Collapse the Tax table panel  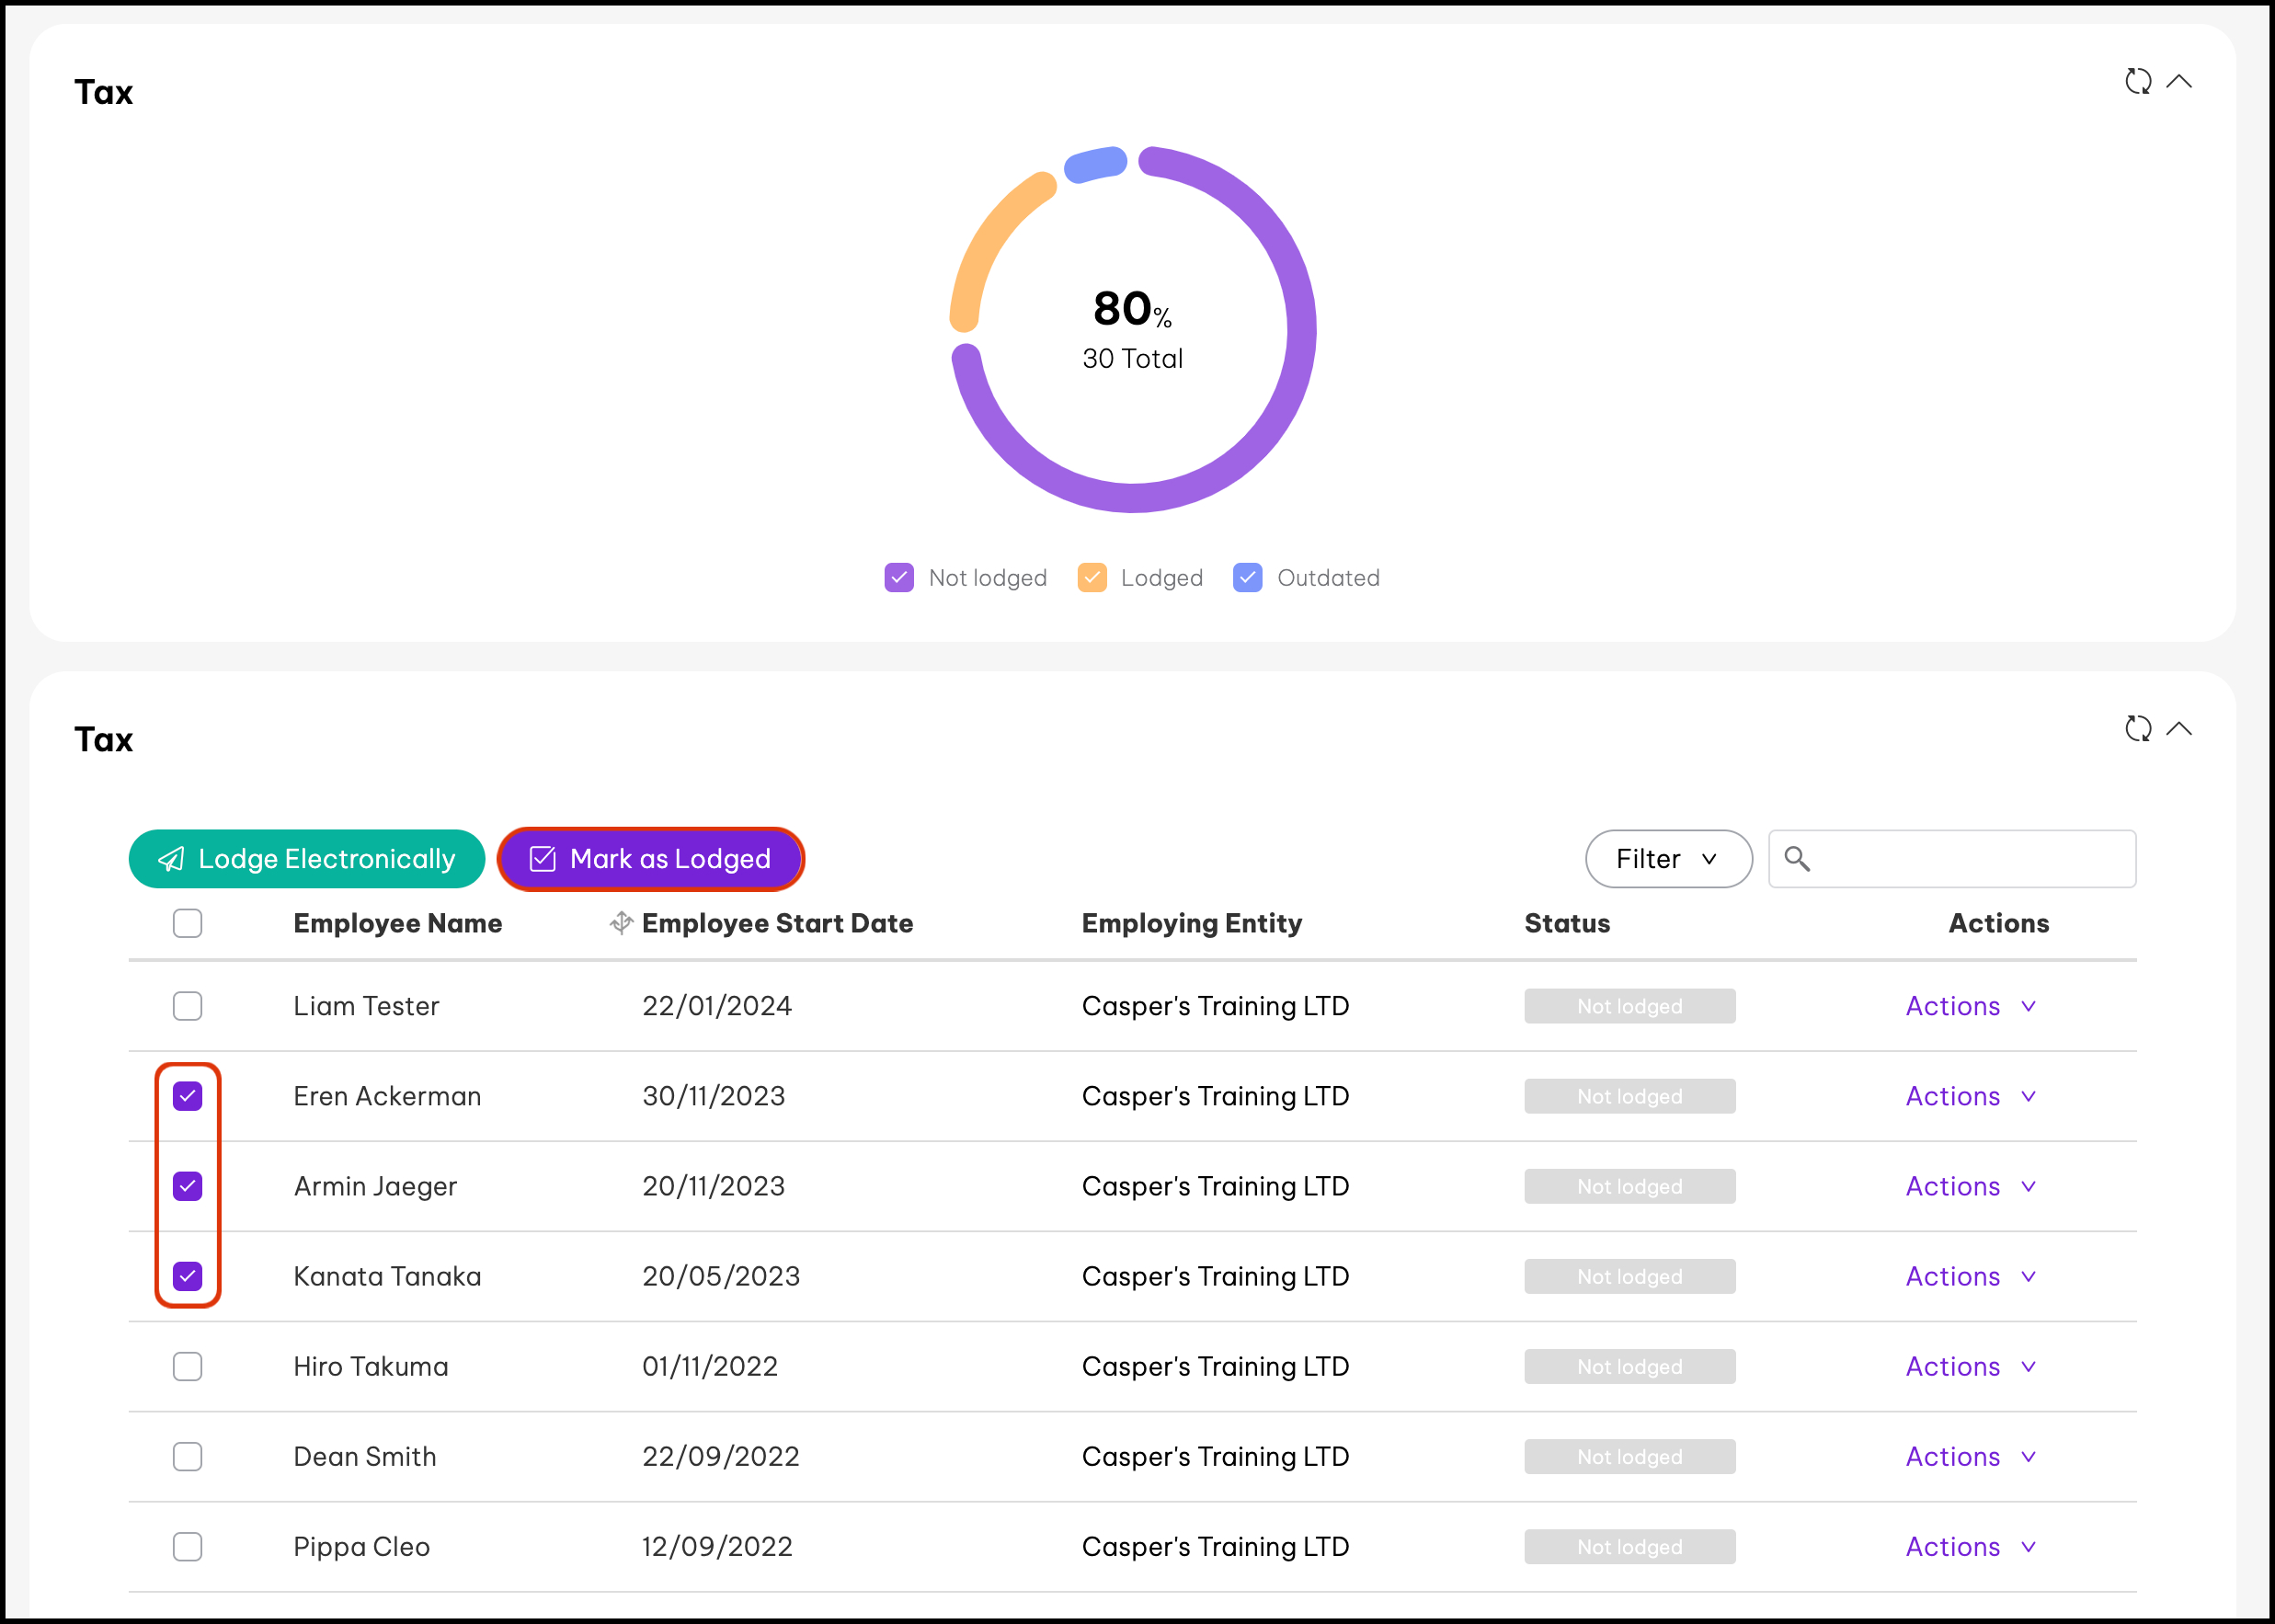pyautogui.click(x=2179, y=728)
